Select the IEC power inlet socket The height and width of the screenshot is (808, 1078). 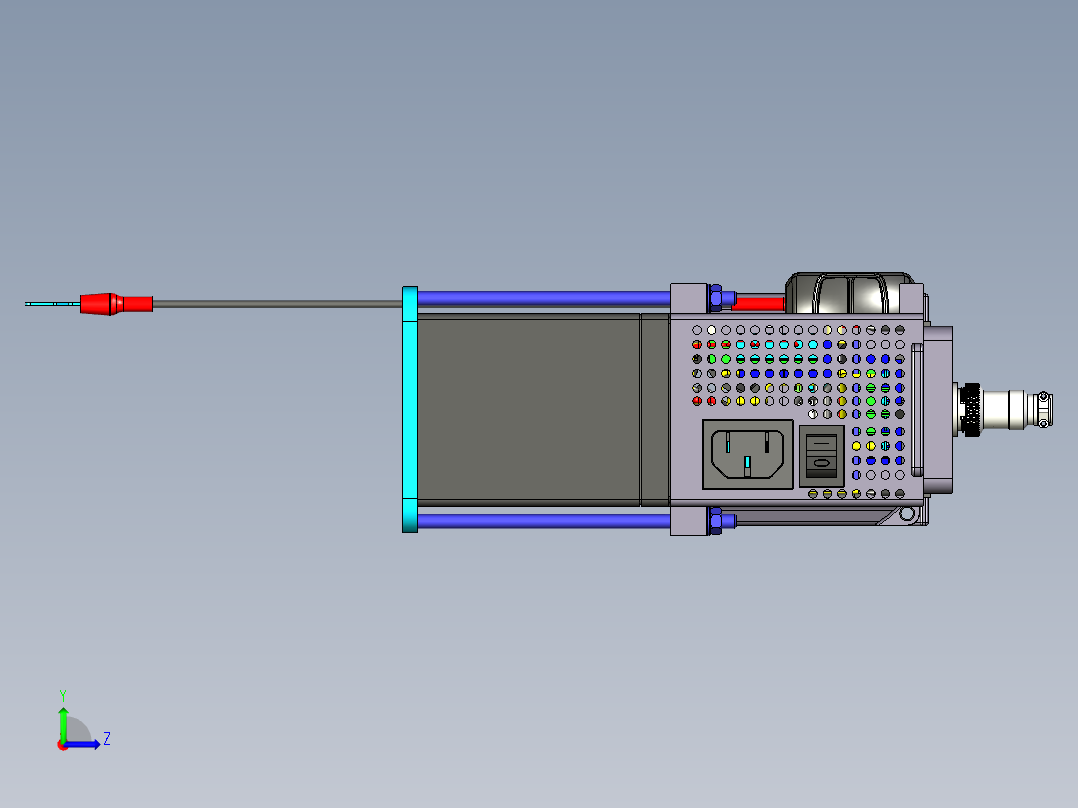pos(747,455)
